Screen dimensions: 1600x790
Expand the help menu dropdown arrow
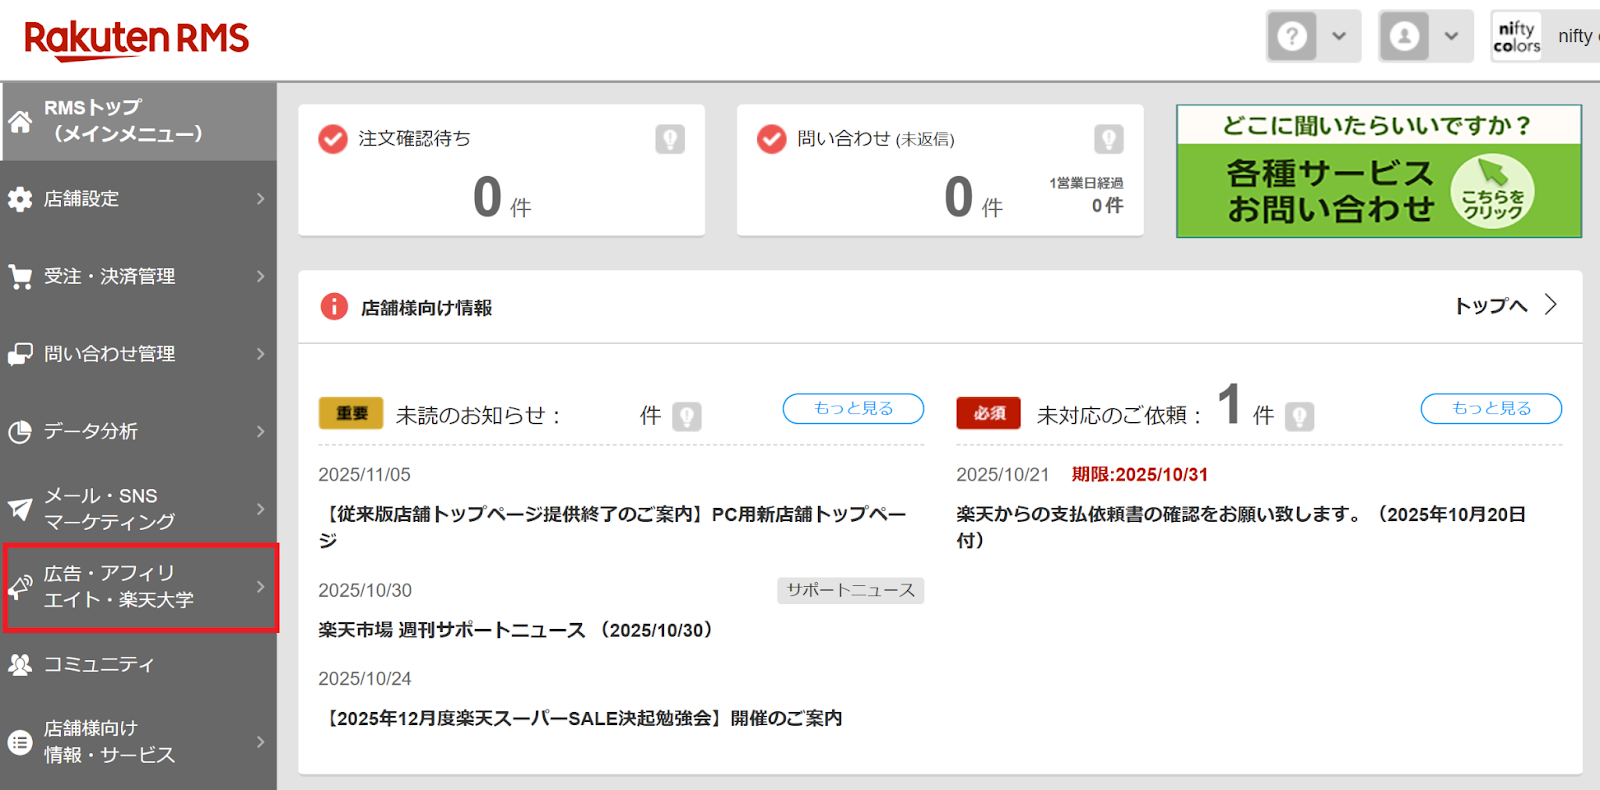pos(1339,37)
